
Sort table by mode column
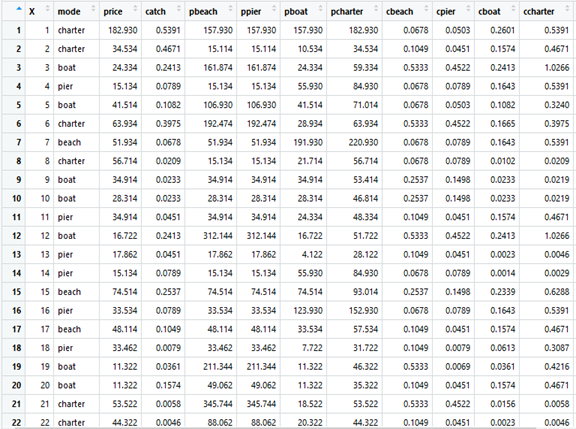[76, 11]
